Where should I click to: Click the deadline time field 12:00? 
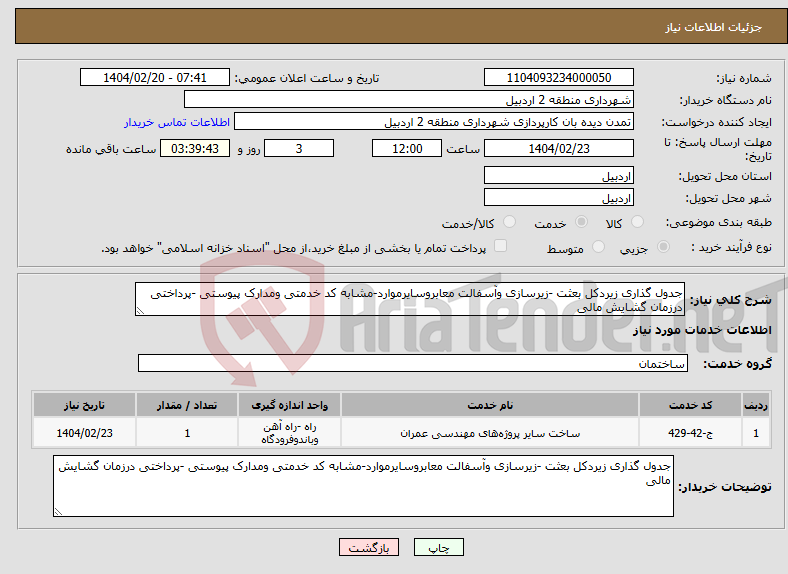click(x=407, y=148)
